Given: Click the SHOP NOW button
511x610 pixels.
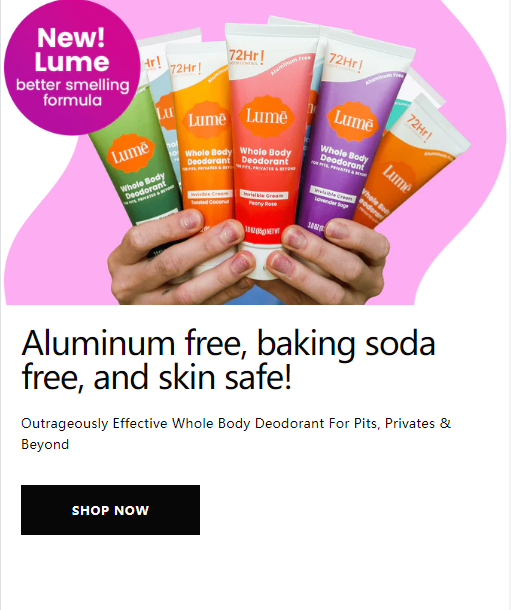Looking at the screenshot, I should (110, 510).
